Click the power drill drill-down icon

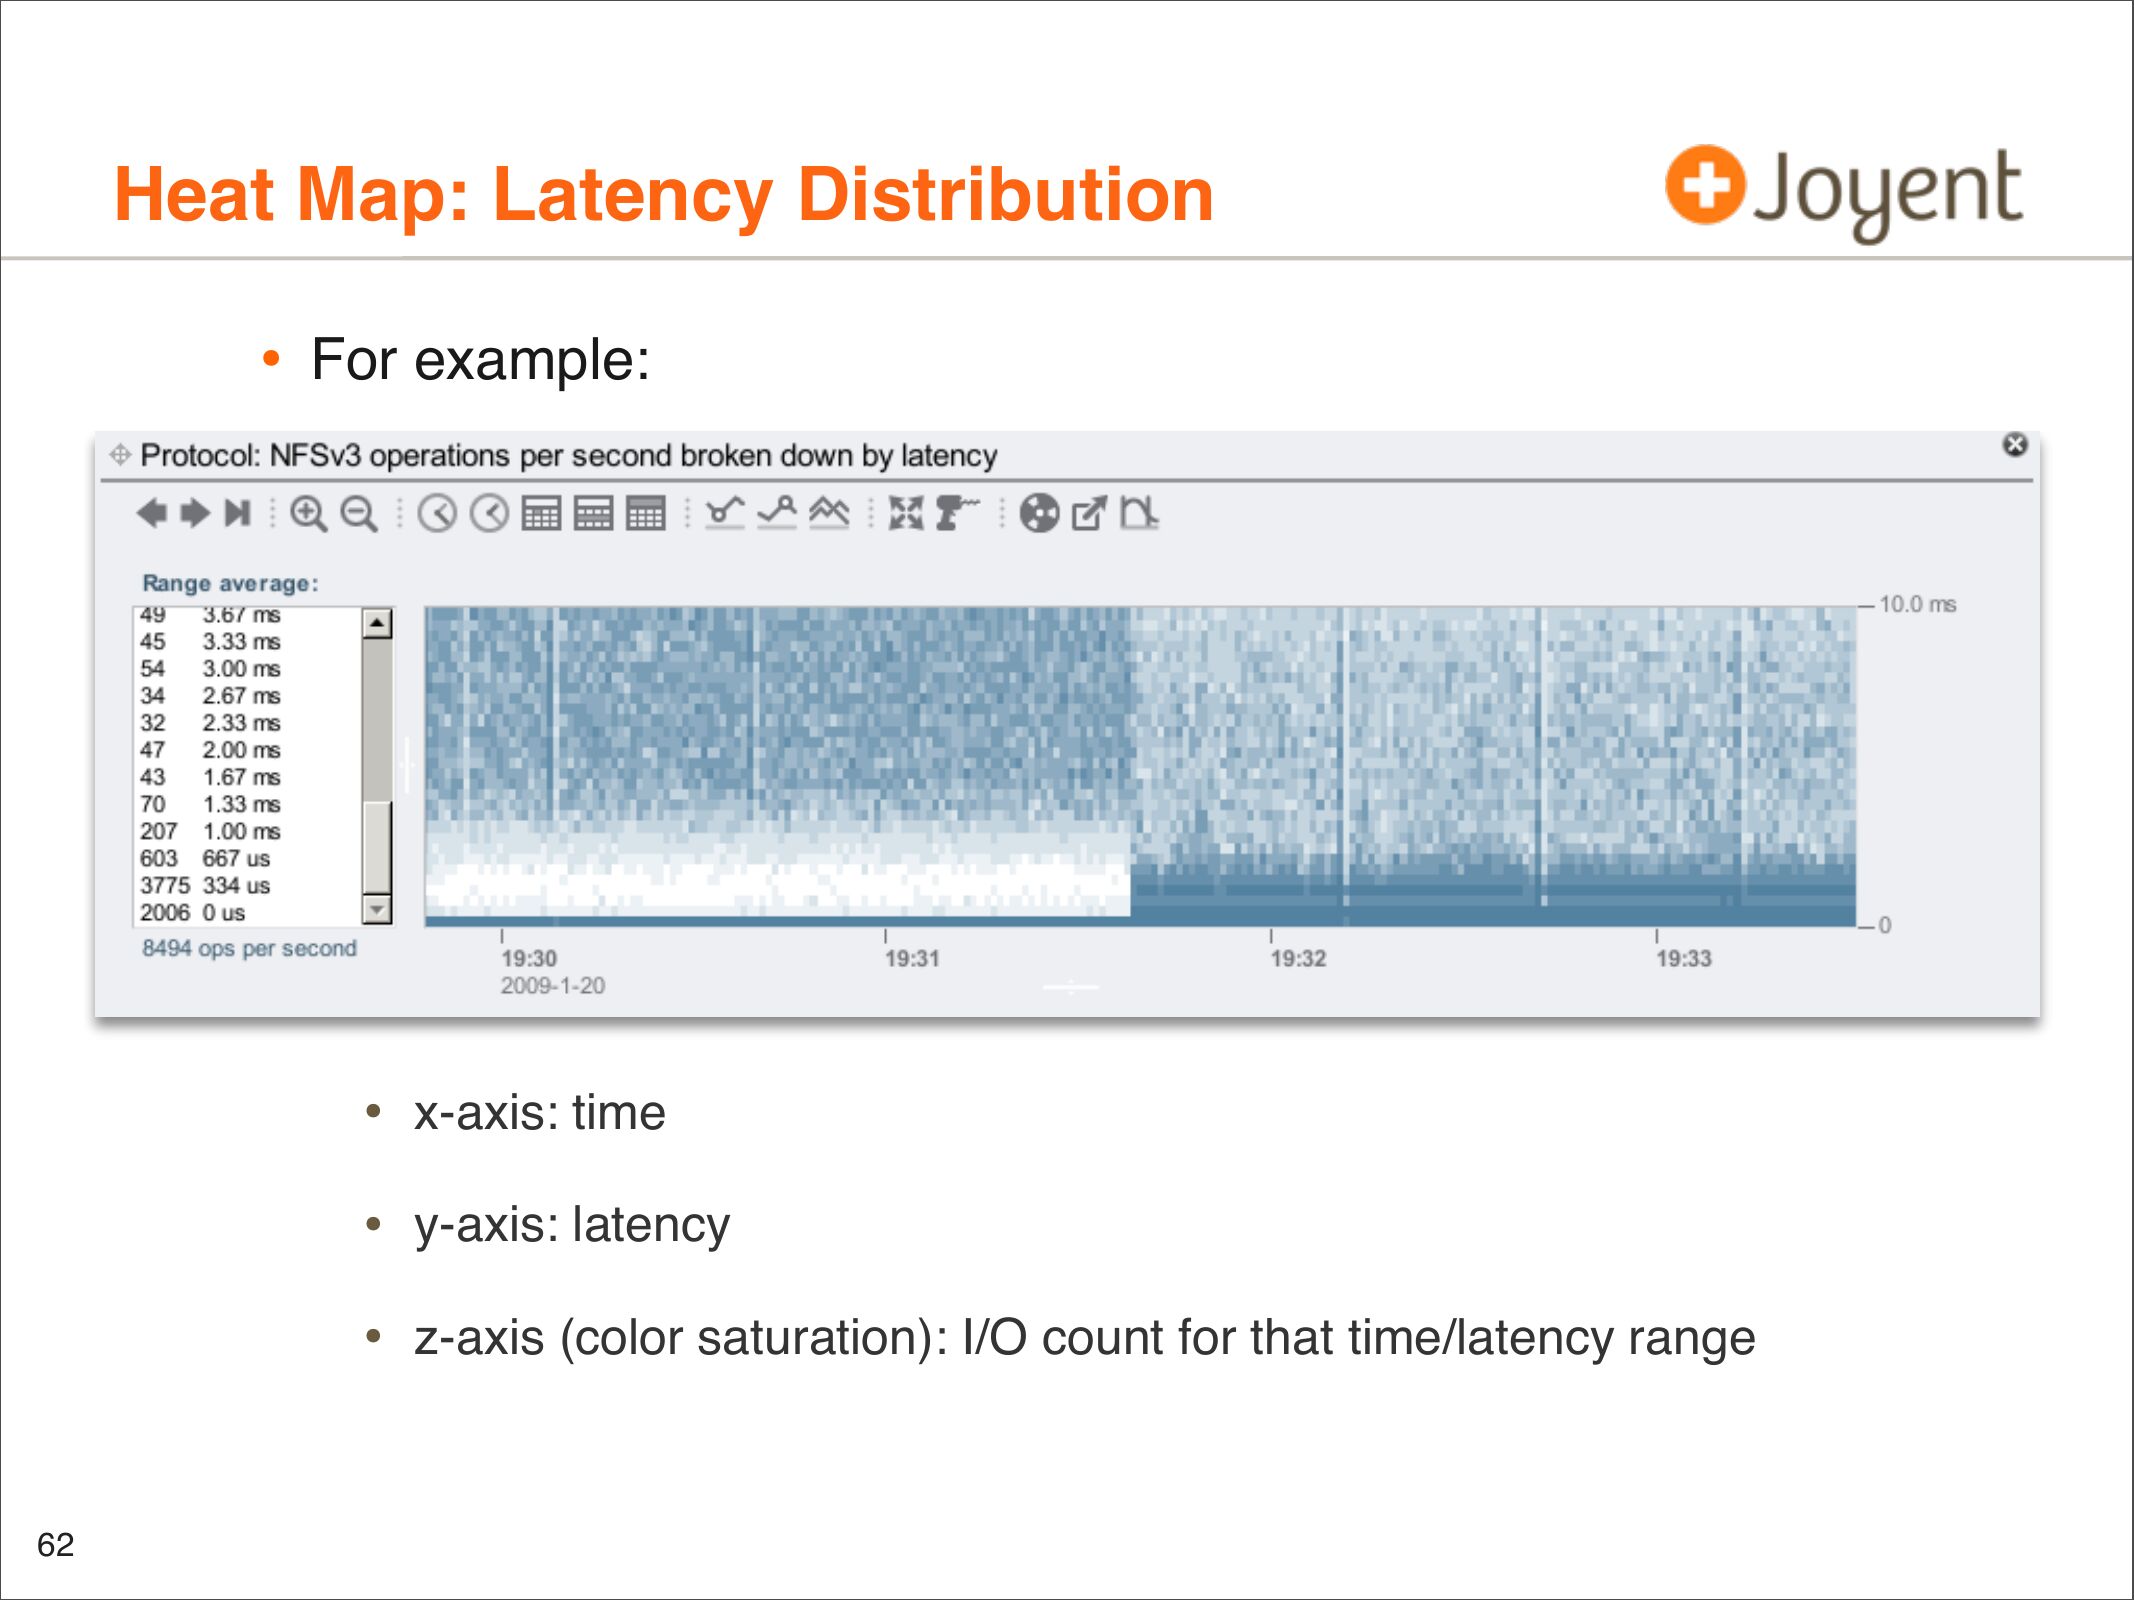click(956, 513)
